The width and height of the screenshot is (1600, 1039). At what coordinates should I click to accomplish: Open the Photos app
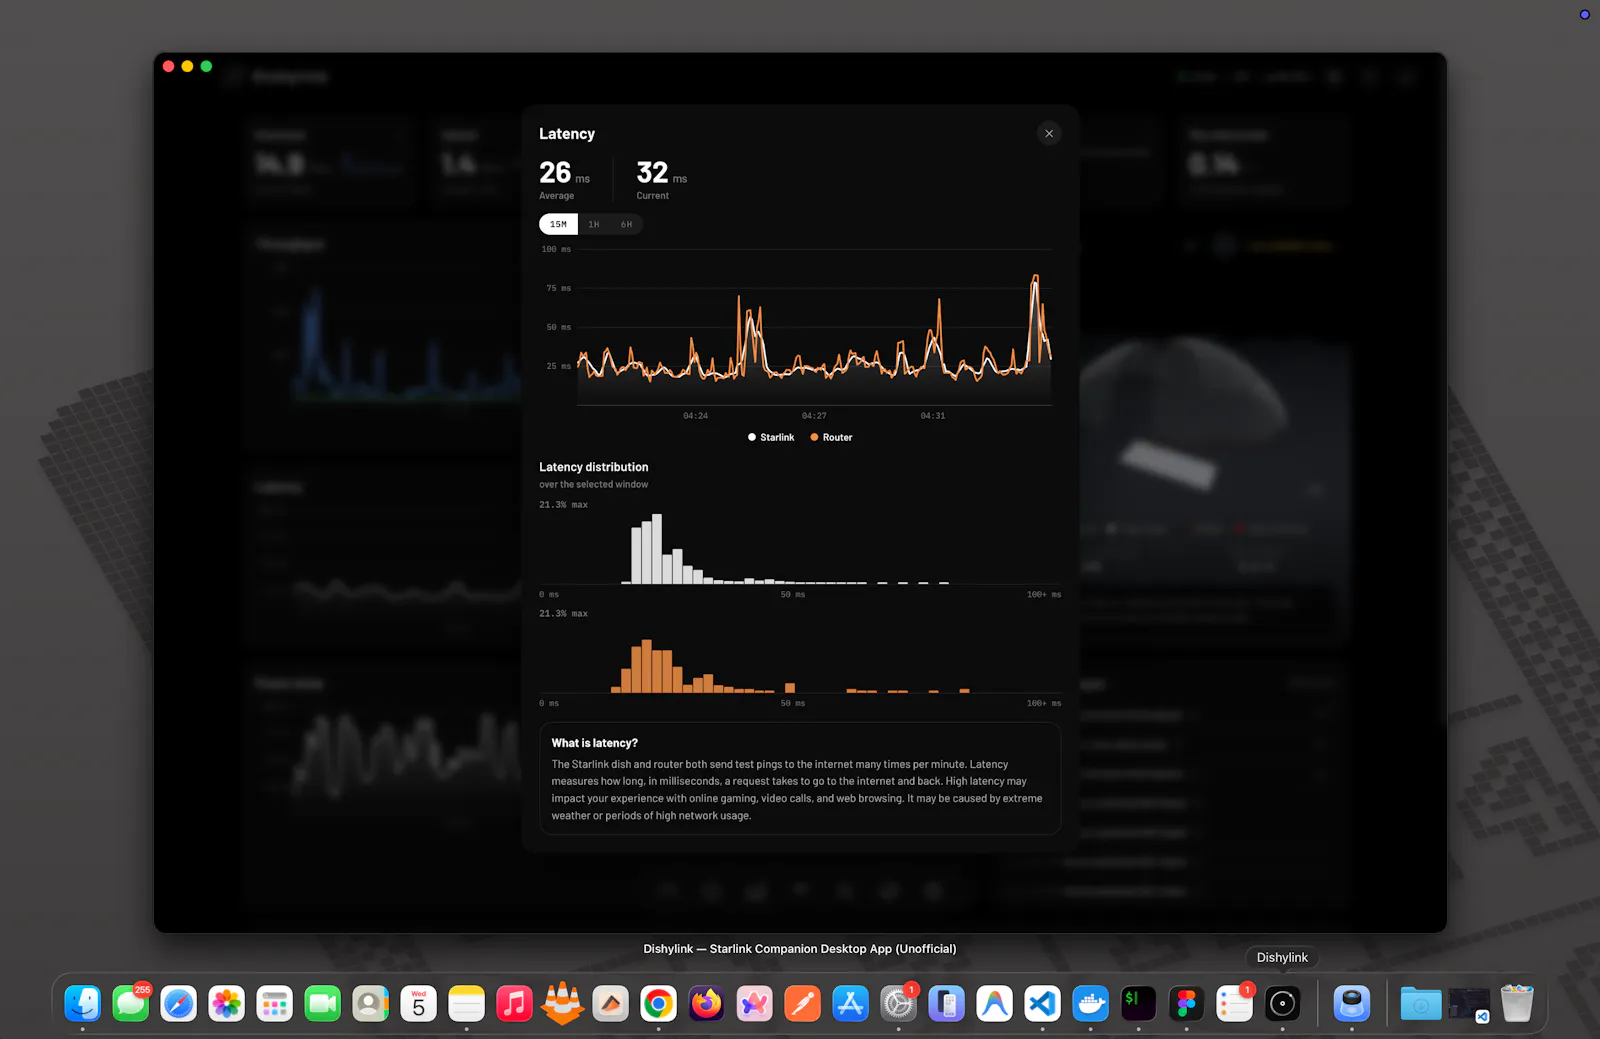227,1003
